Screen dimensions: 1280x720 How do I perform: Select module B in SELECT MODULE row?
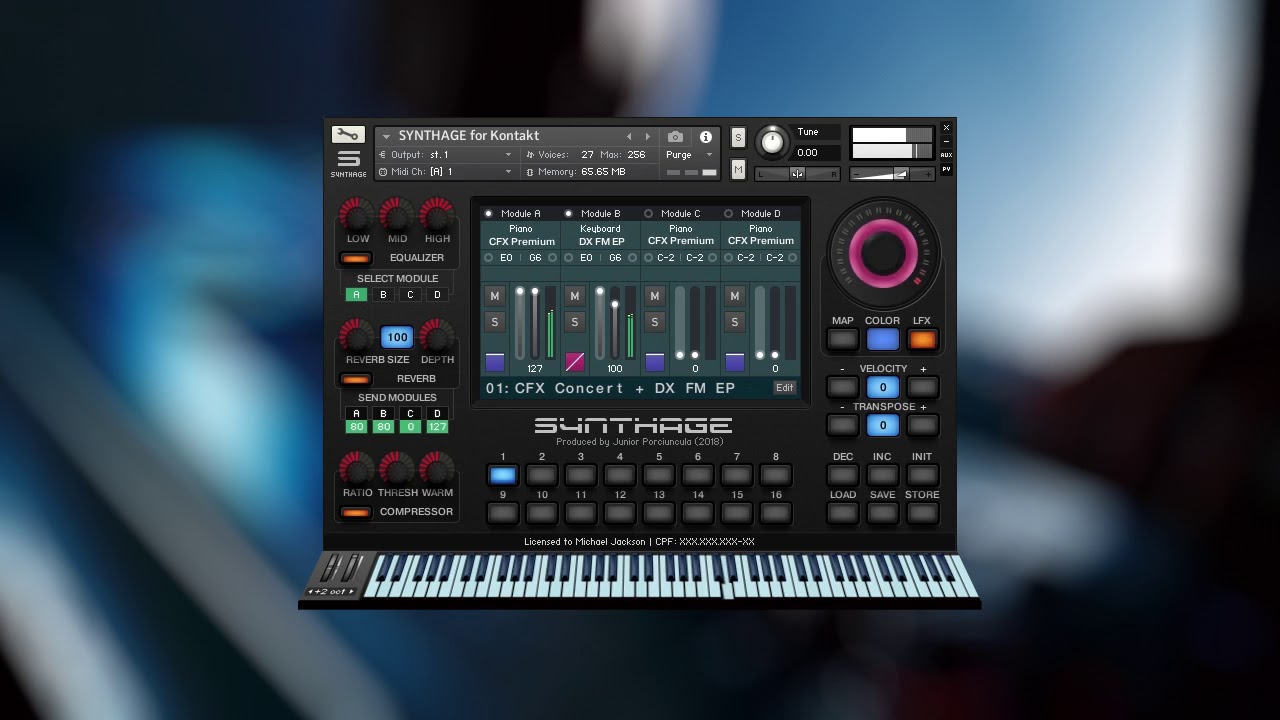pyautogui.click(x=383, y=294)
